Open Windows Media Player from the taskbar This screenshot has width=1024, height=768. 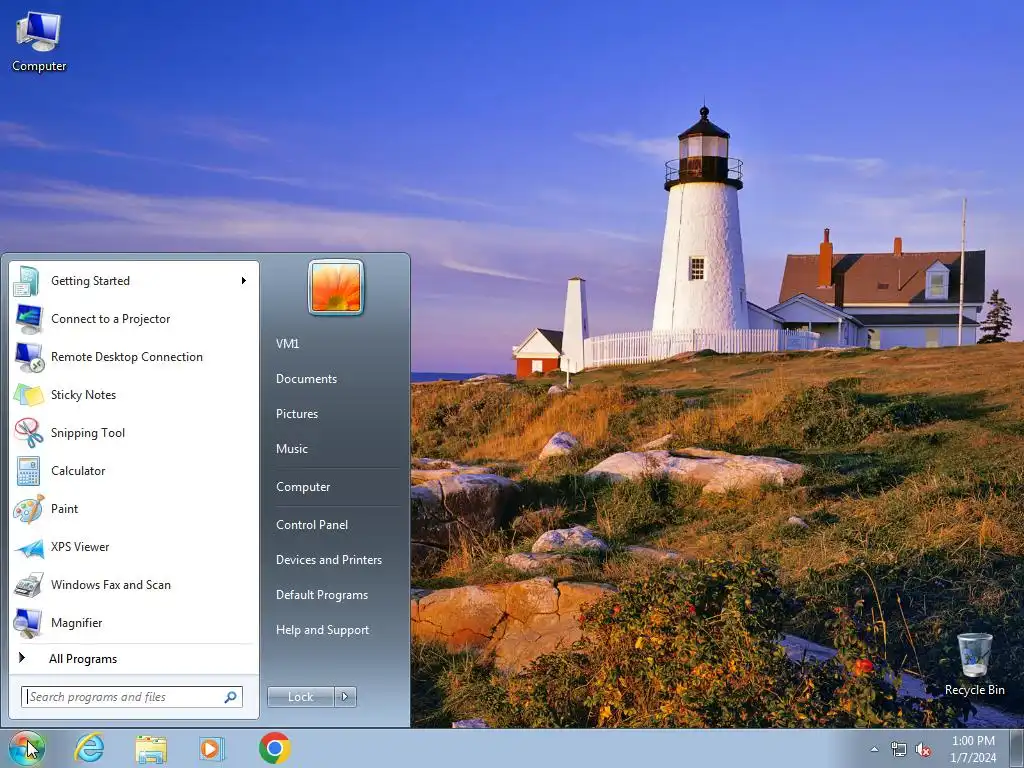(x=212, y=748)
